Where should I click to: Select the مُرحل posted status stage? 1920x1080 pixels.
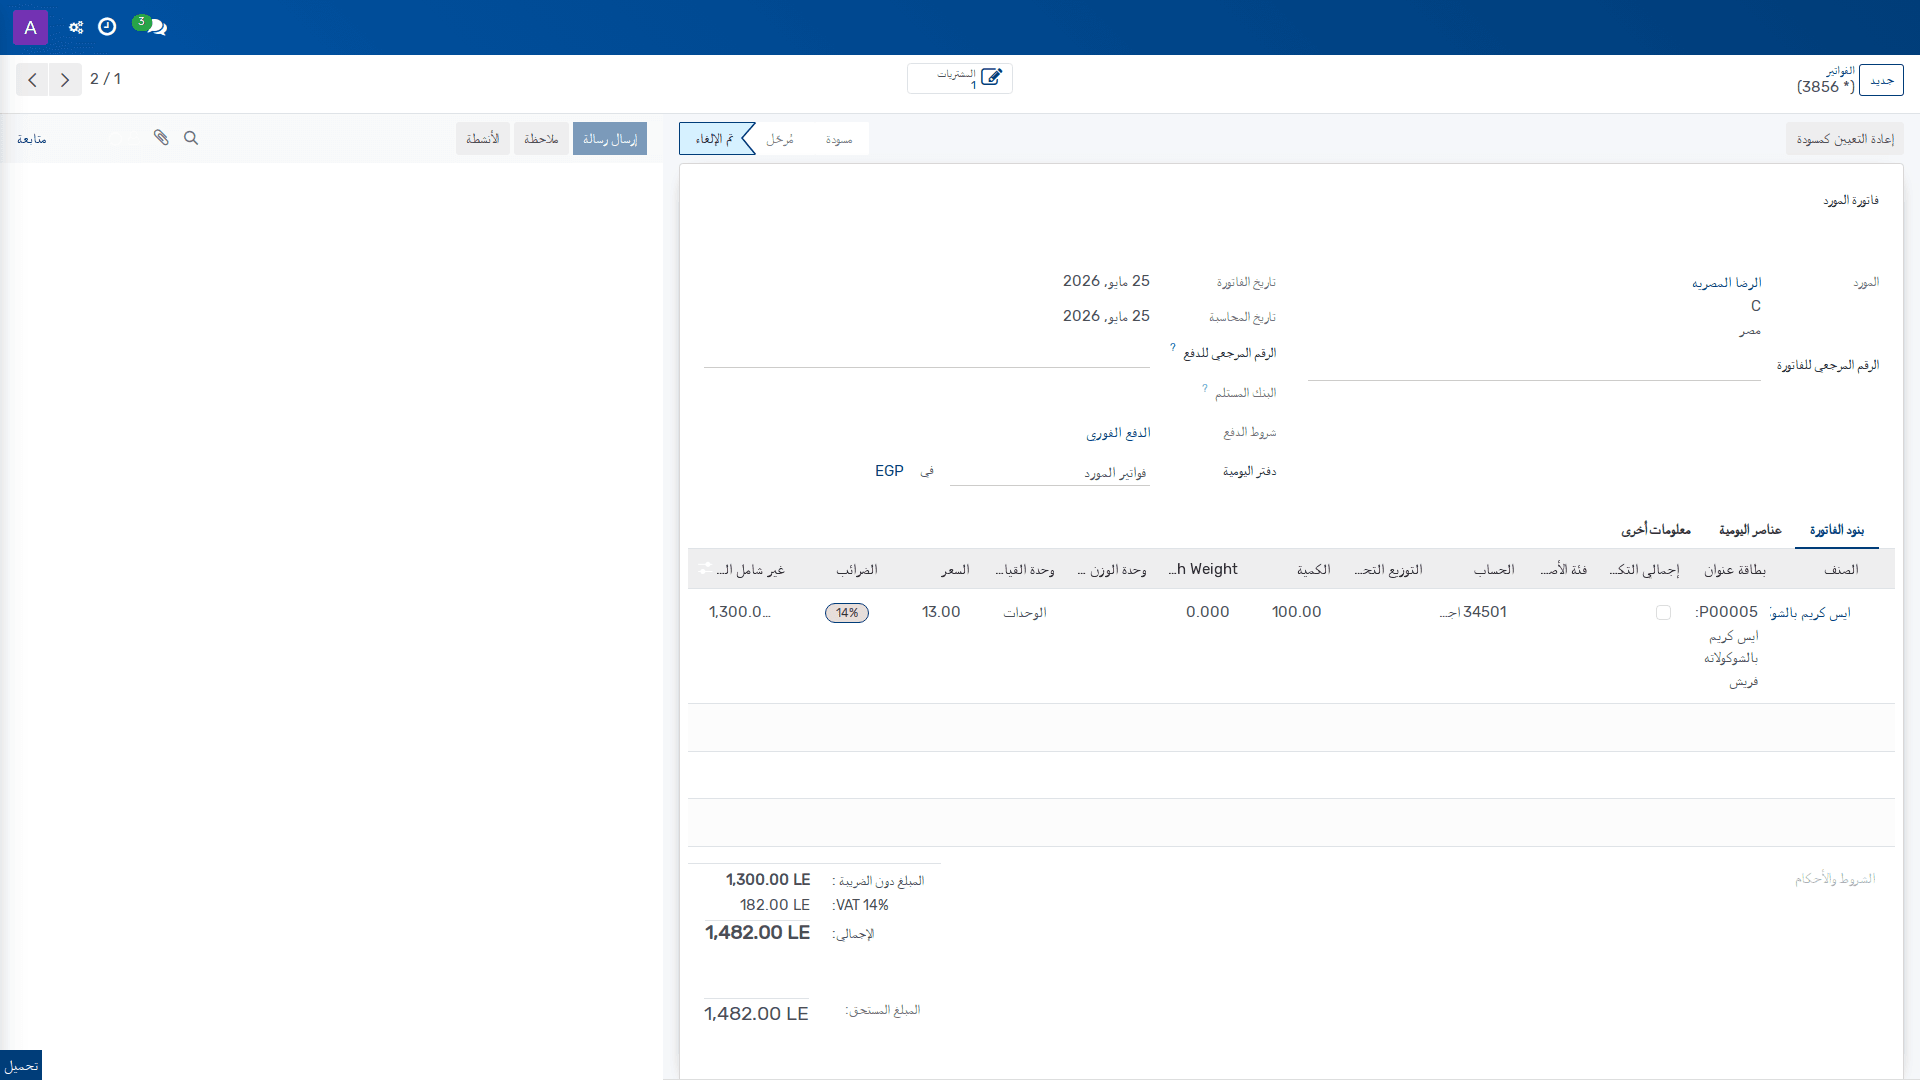pyautogui.click(x=780, y=139)
